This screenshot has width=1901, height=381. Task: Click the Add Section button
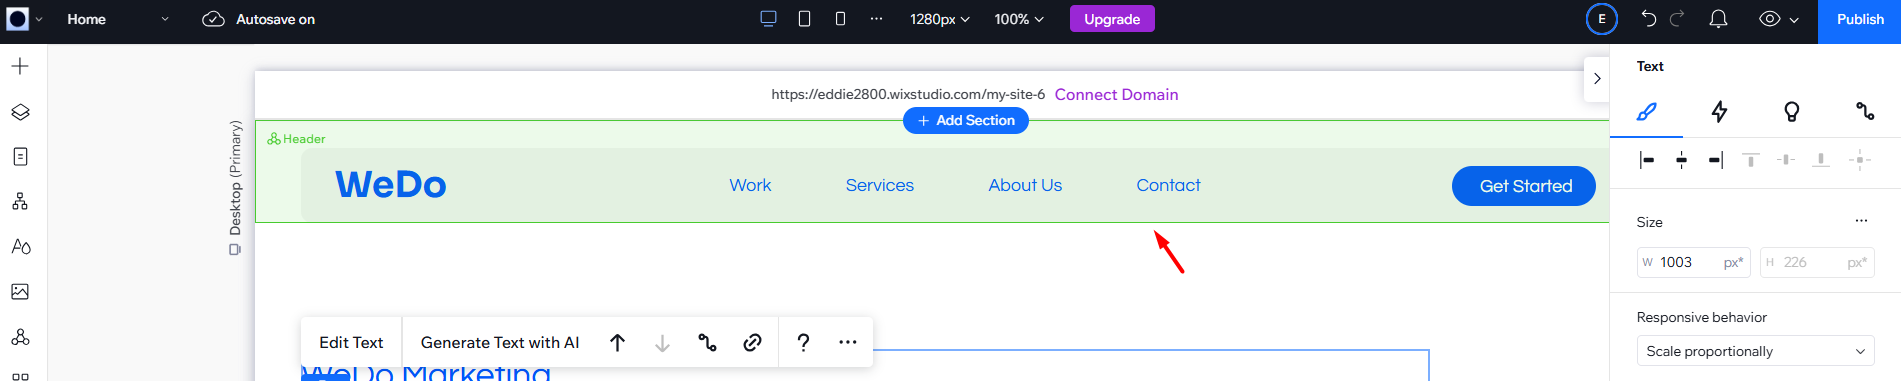(966, 120)
